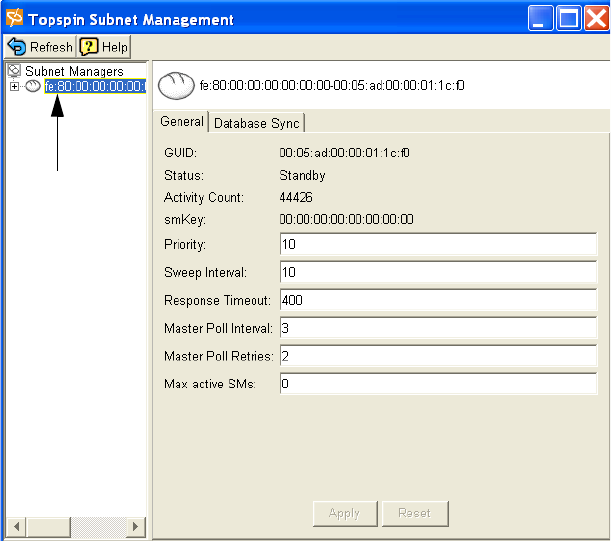Expand the fe:80 subnet manager tree node
Screen dimensions: 611x541
tap(14, 87)
